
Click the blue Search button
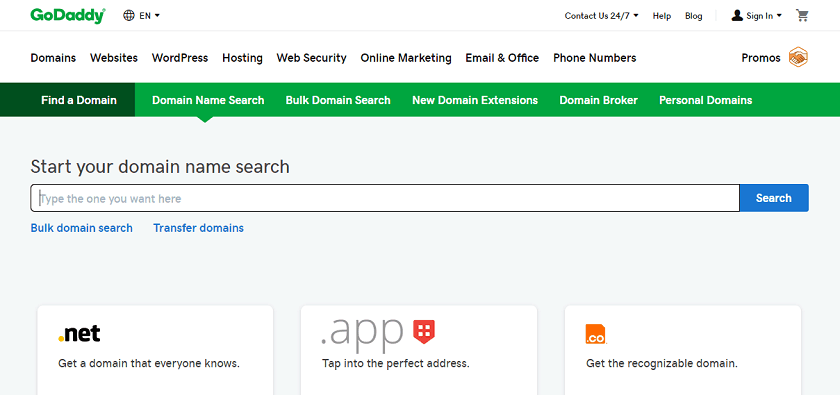(774, 198)
